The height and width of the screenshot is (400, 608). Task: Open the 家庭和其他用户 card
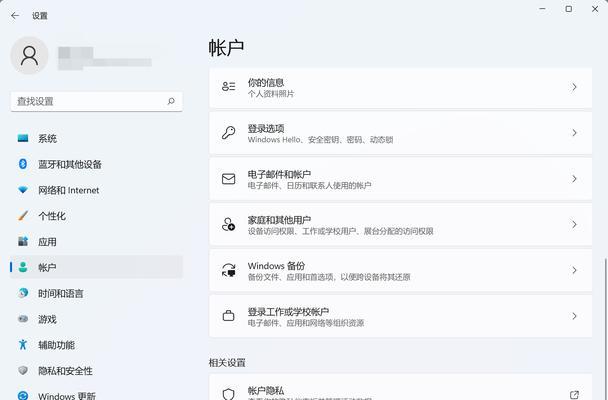[401, 224]
